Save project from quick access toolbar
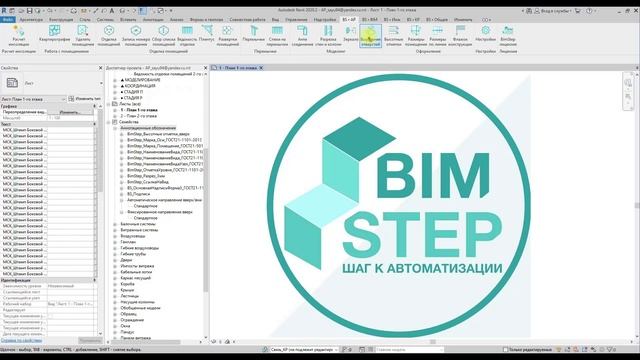Image resolution: width=640 pixels, height=360 pixels. pyautogui.click(x=29, y=11)
